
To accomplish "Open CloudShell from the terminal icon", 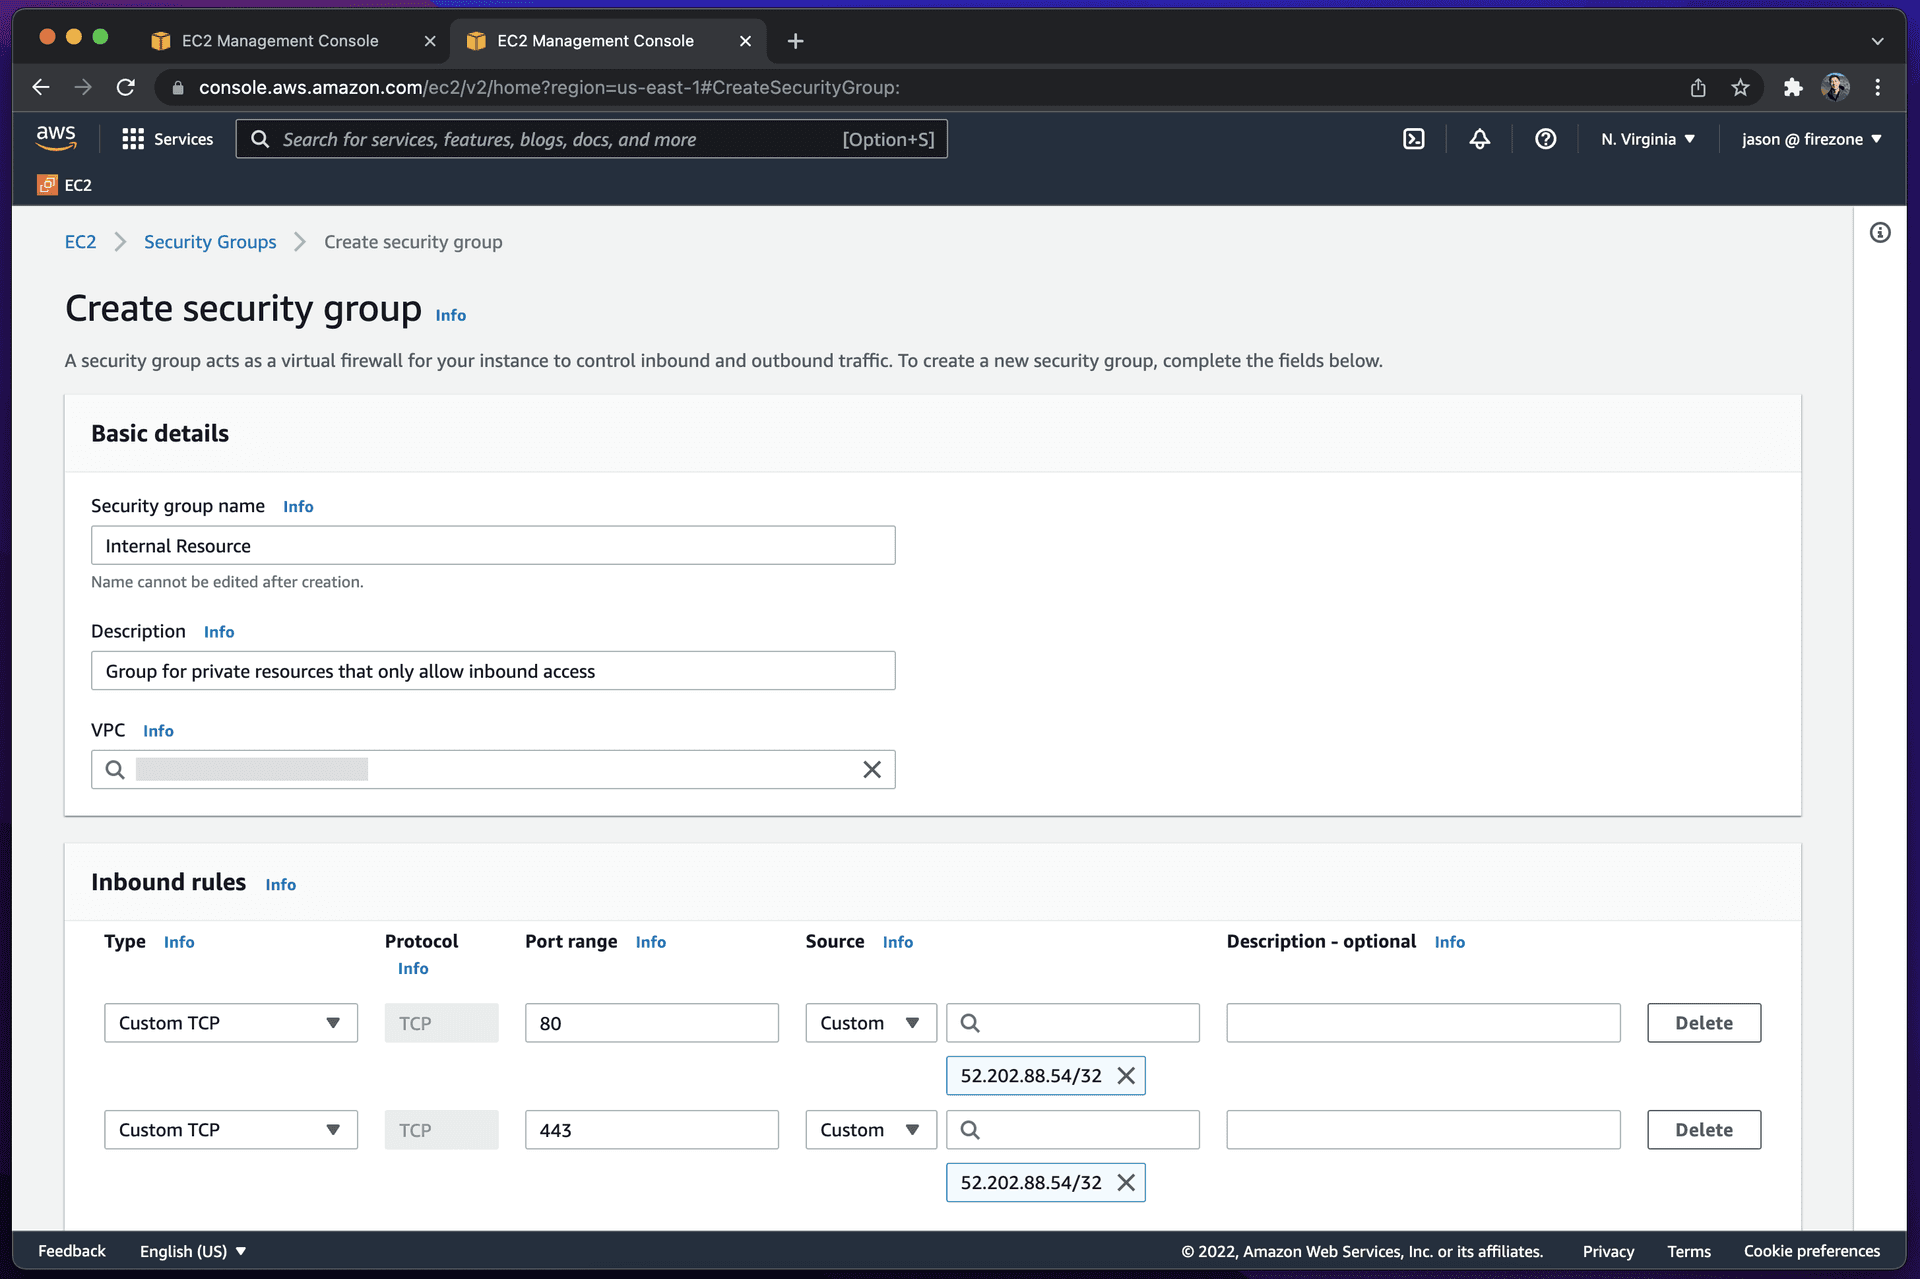I will click(1413, 139).
